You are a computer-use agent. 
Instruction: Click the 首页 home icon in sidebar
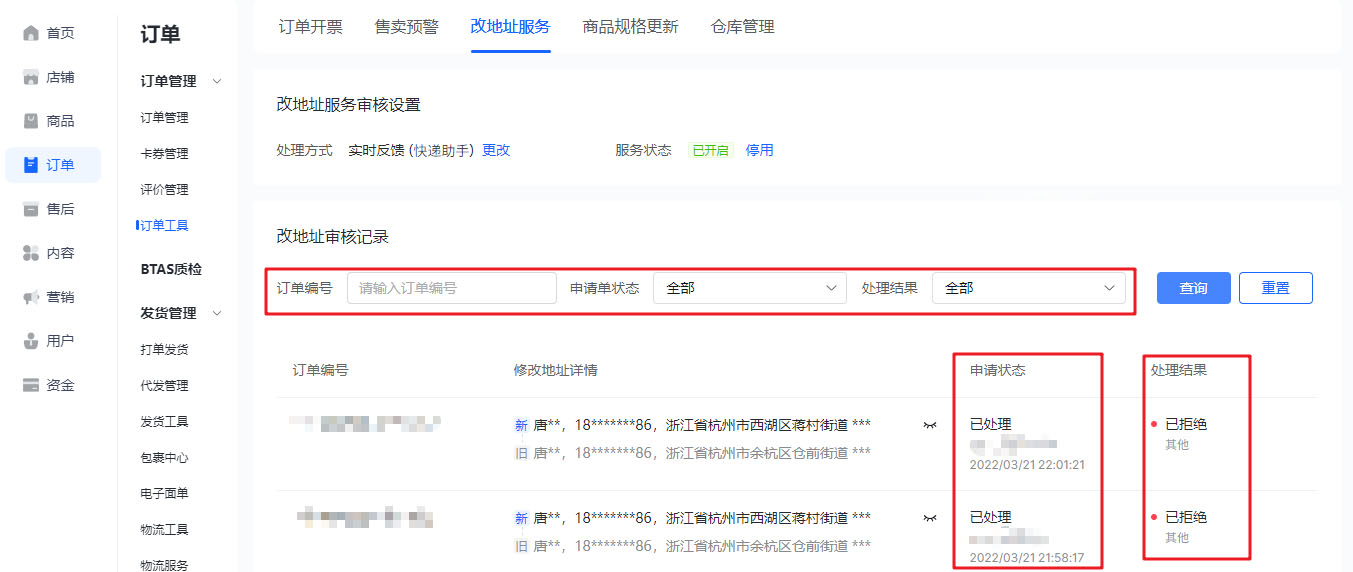[x=30, y=33]
